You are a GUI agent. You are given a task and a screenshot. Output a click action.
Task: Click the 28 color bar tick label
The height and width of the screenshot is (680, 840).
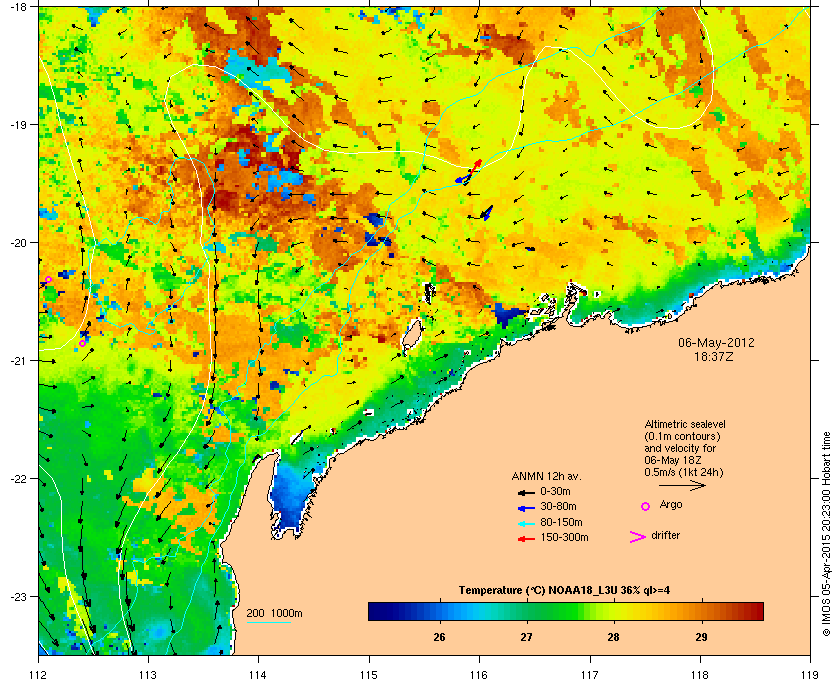point(613,637)
